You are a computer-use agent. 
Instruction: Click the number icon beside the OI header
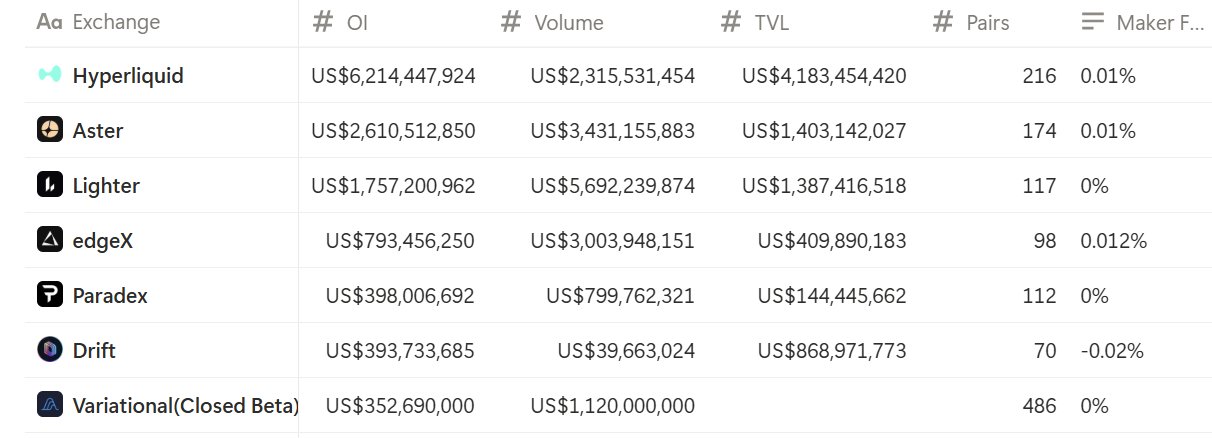pos(322,22)
